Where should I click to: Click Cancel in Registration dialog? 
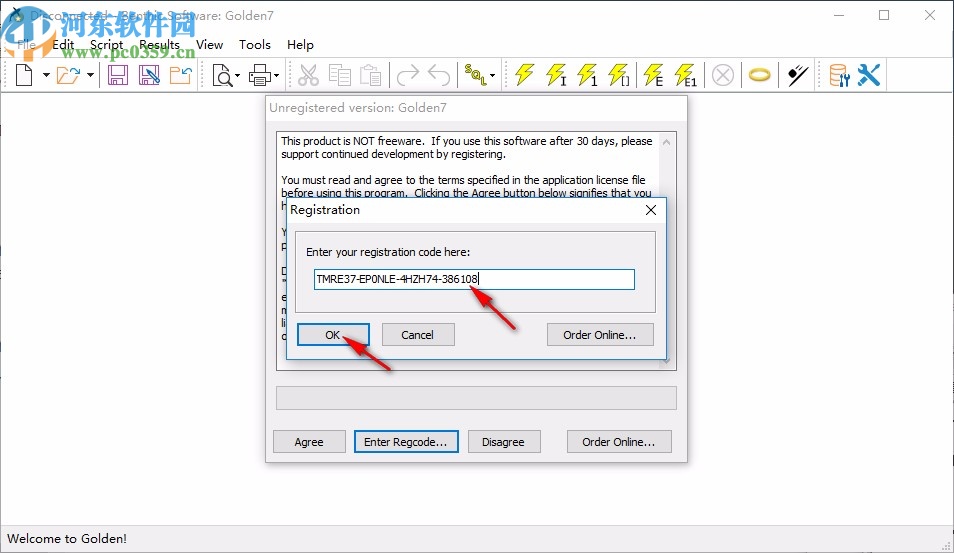click(x=417, y=335)
